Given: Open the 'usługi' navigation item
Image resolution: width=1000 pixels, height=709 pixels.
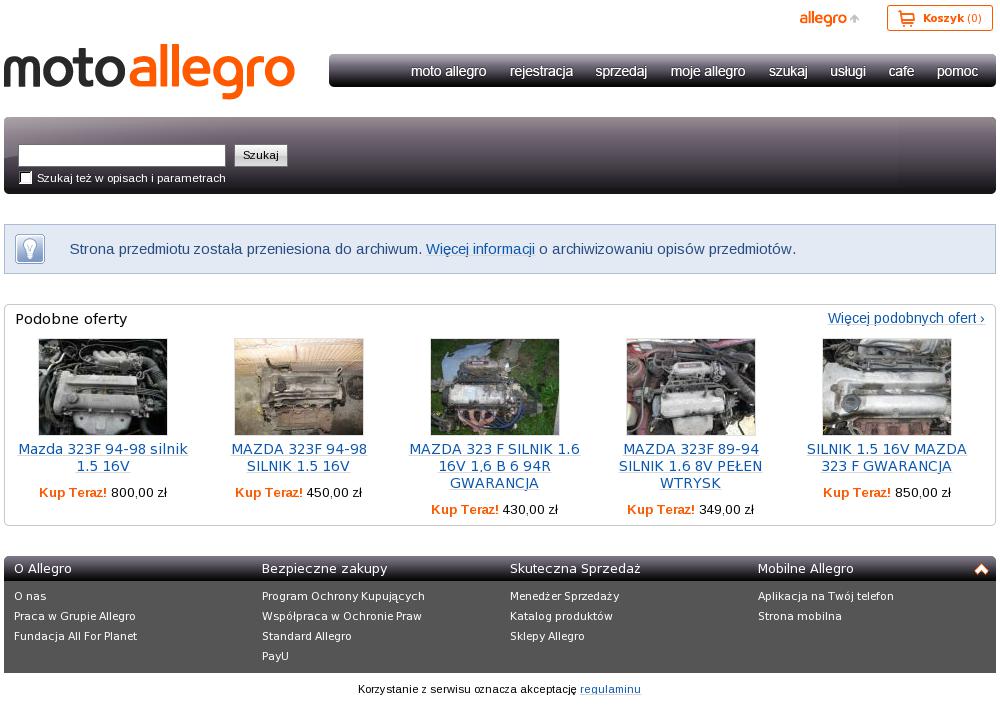Looking at the screenshot, I should tap(848, 71).
